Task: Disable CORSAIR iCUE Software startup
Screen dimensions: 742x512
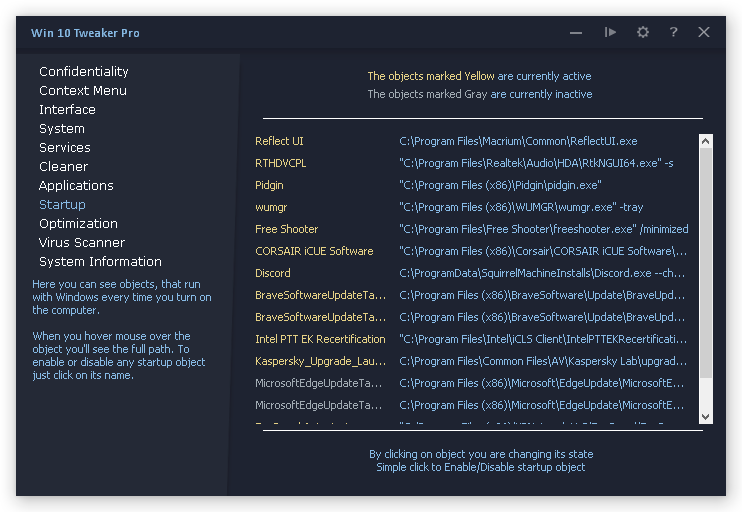Action: (314, 251)
